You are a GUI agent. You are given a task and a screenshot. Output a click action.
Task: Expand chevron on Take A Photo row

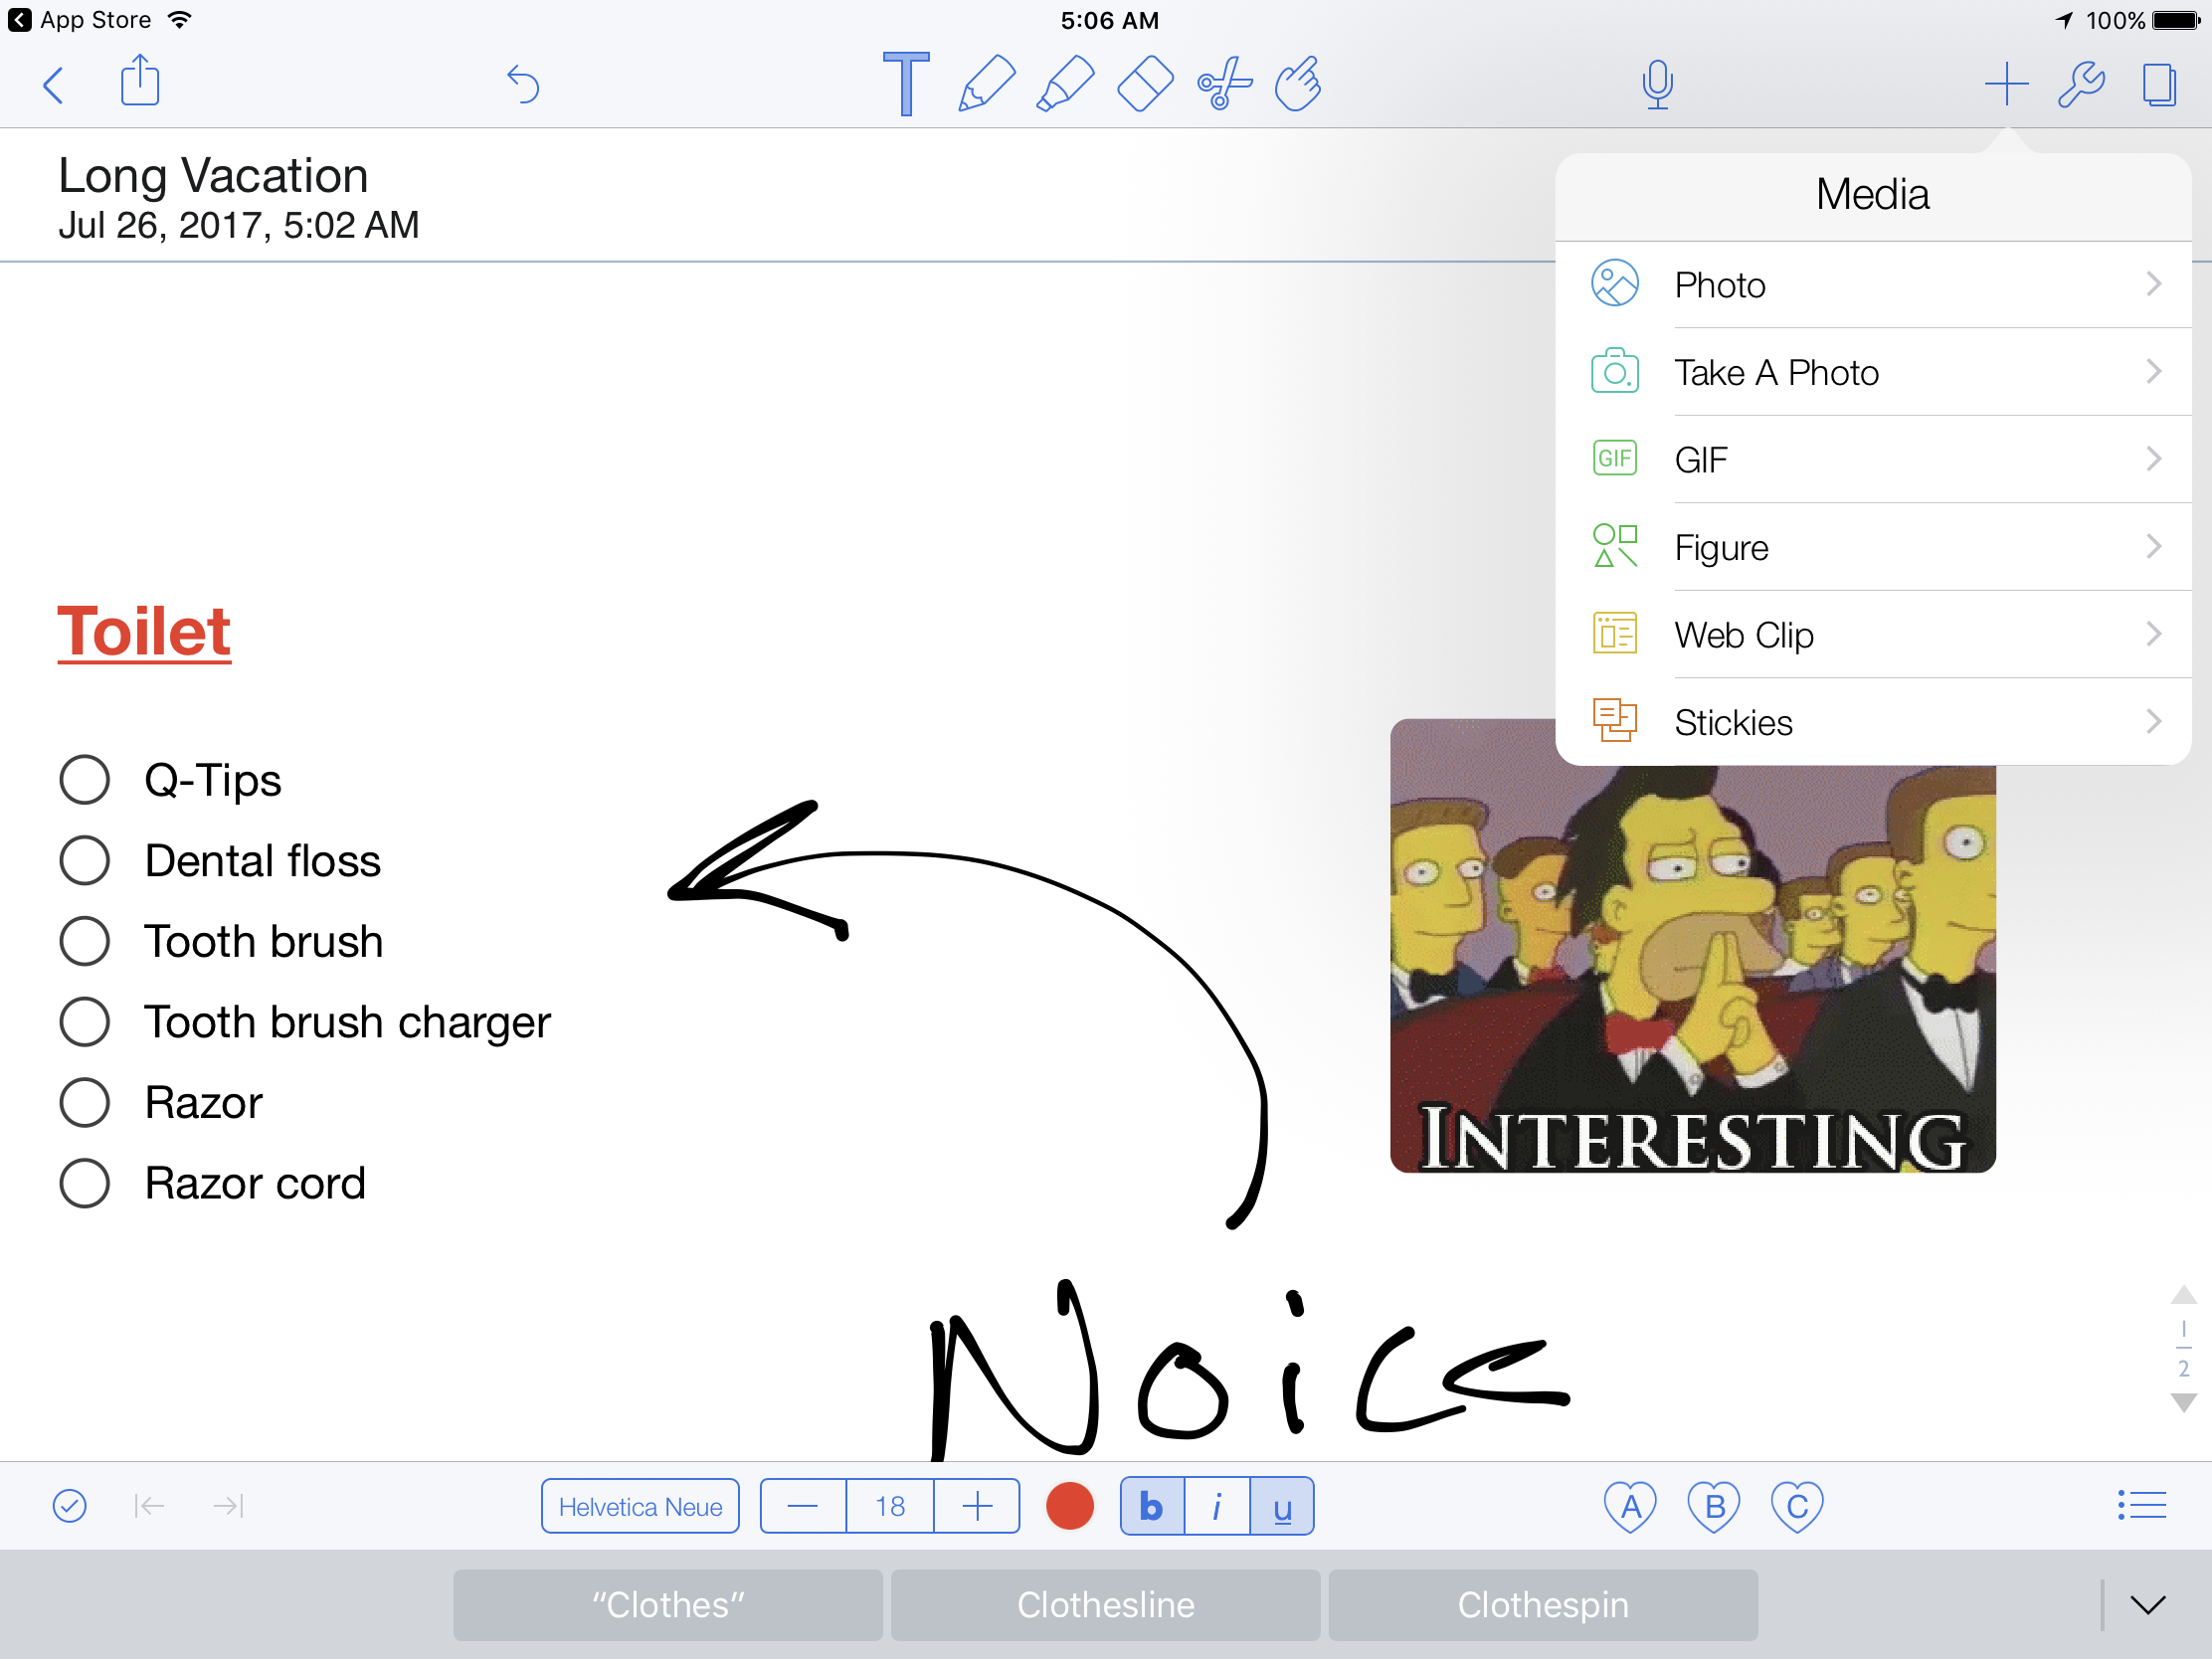point(2154,372)
